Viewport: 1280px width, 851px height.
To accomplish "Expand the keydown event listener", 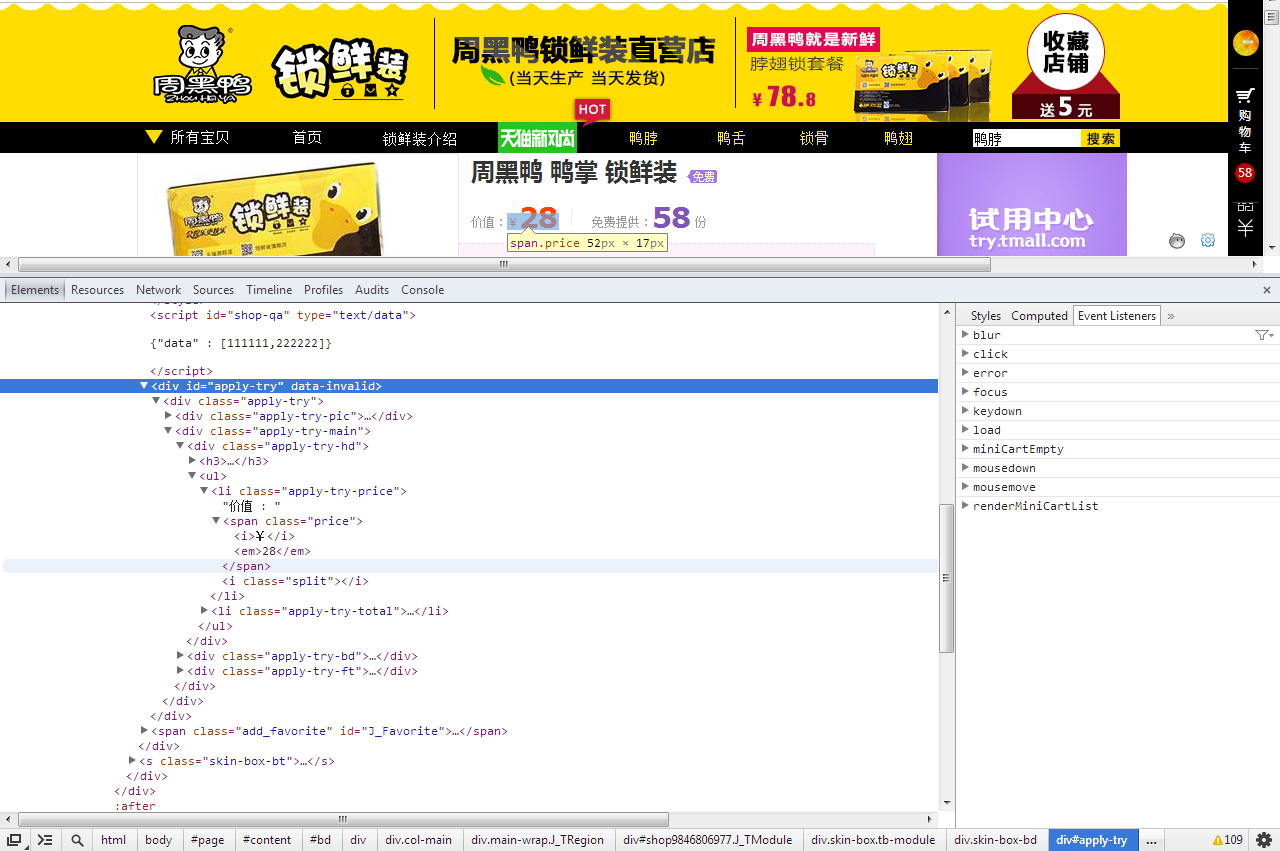I will point(965,411).
